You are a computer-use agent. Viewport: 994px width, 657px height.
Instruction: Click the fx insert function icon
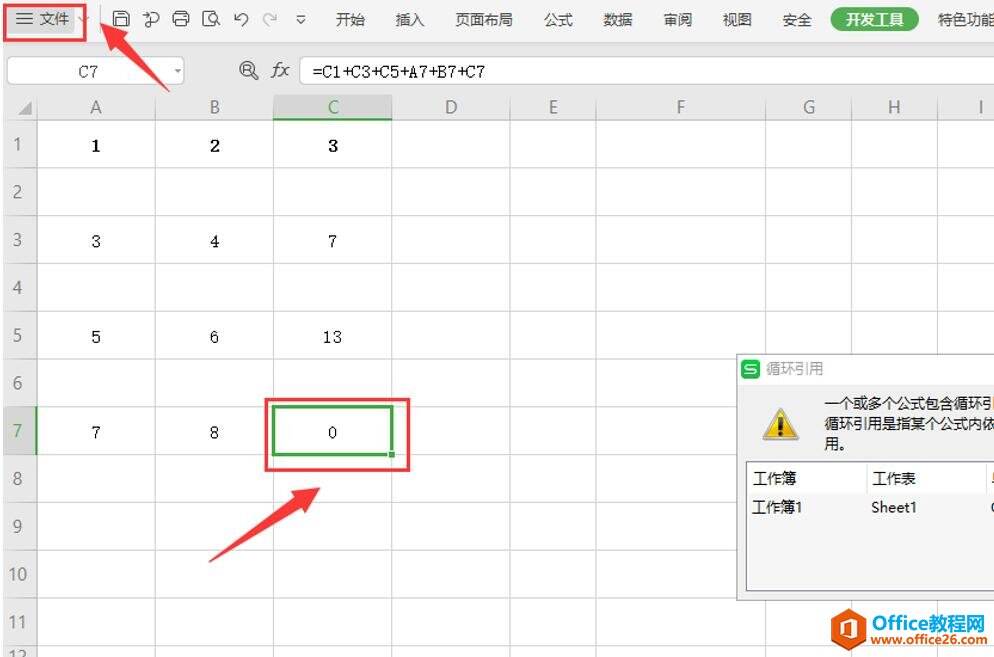point(280,70)
